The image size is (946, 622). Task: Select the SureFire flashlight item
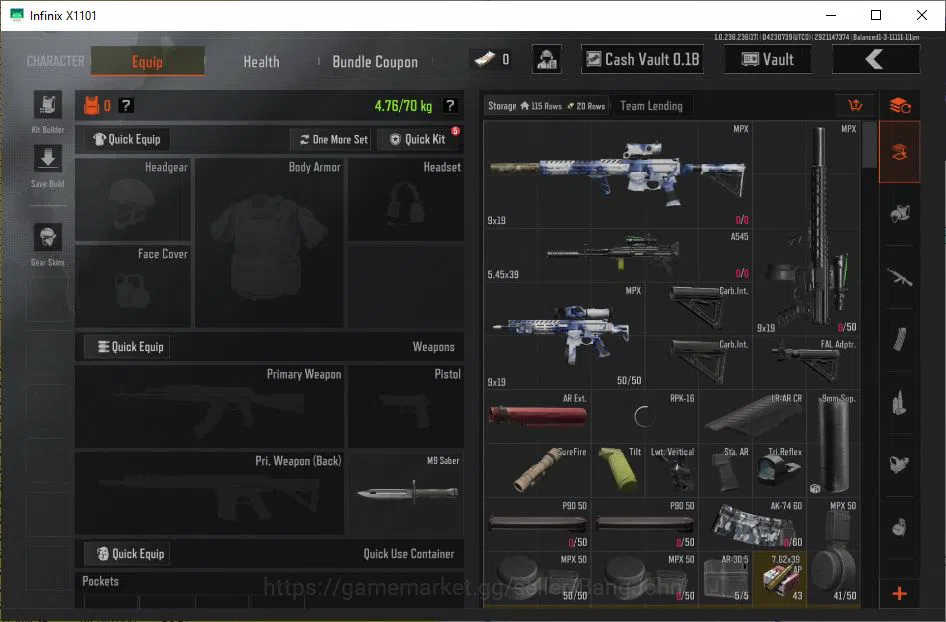(538, 471)
